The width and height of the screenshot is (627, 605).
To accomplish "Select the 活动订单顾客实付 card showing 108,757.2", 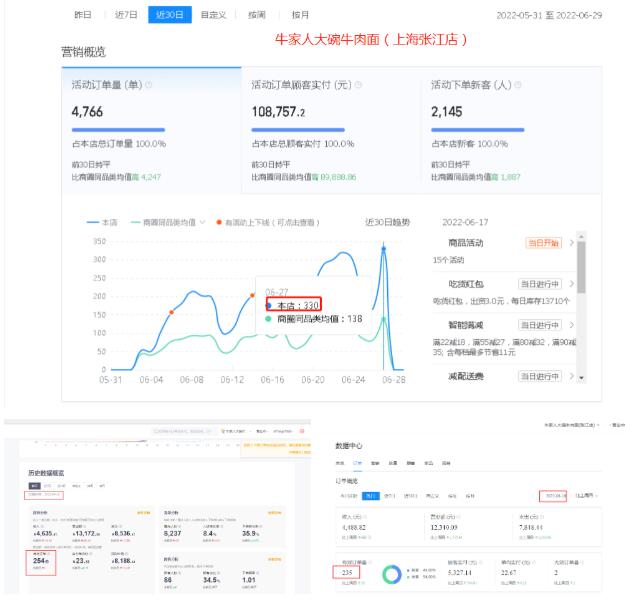I will point(331,130).
